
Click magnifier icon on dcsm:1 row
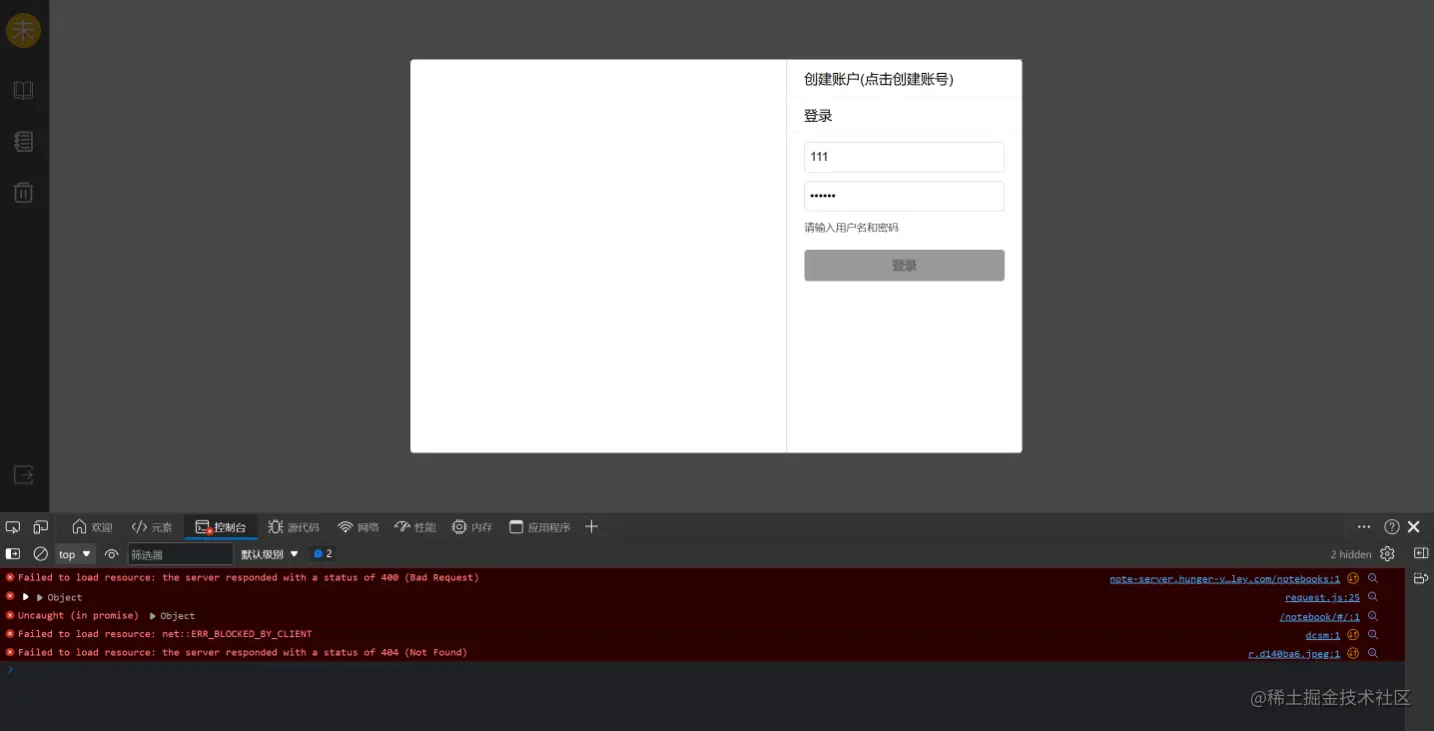[x=1373, y=634]
